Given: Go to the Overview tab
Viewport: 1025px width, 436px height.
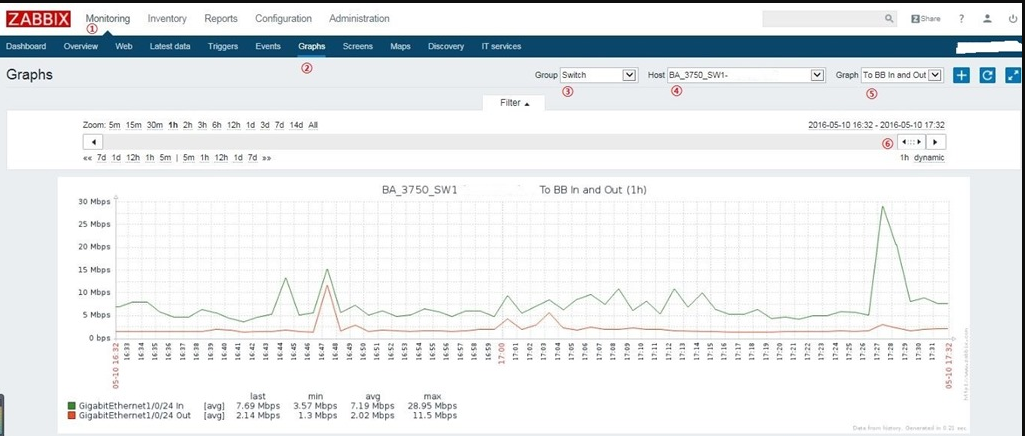Looking at the screenshot, I should [80, 46].
